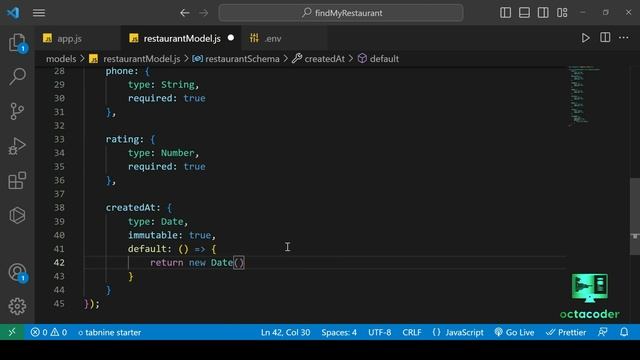
Task: Run the code with the play icon
Action: coord(585,38)
